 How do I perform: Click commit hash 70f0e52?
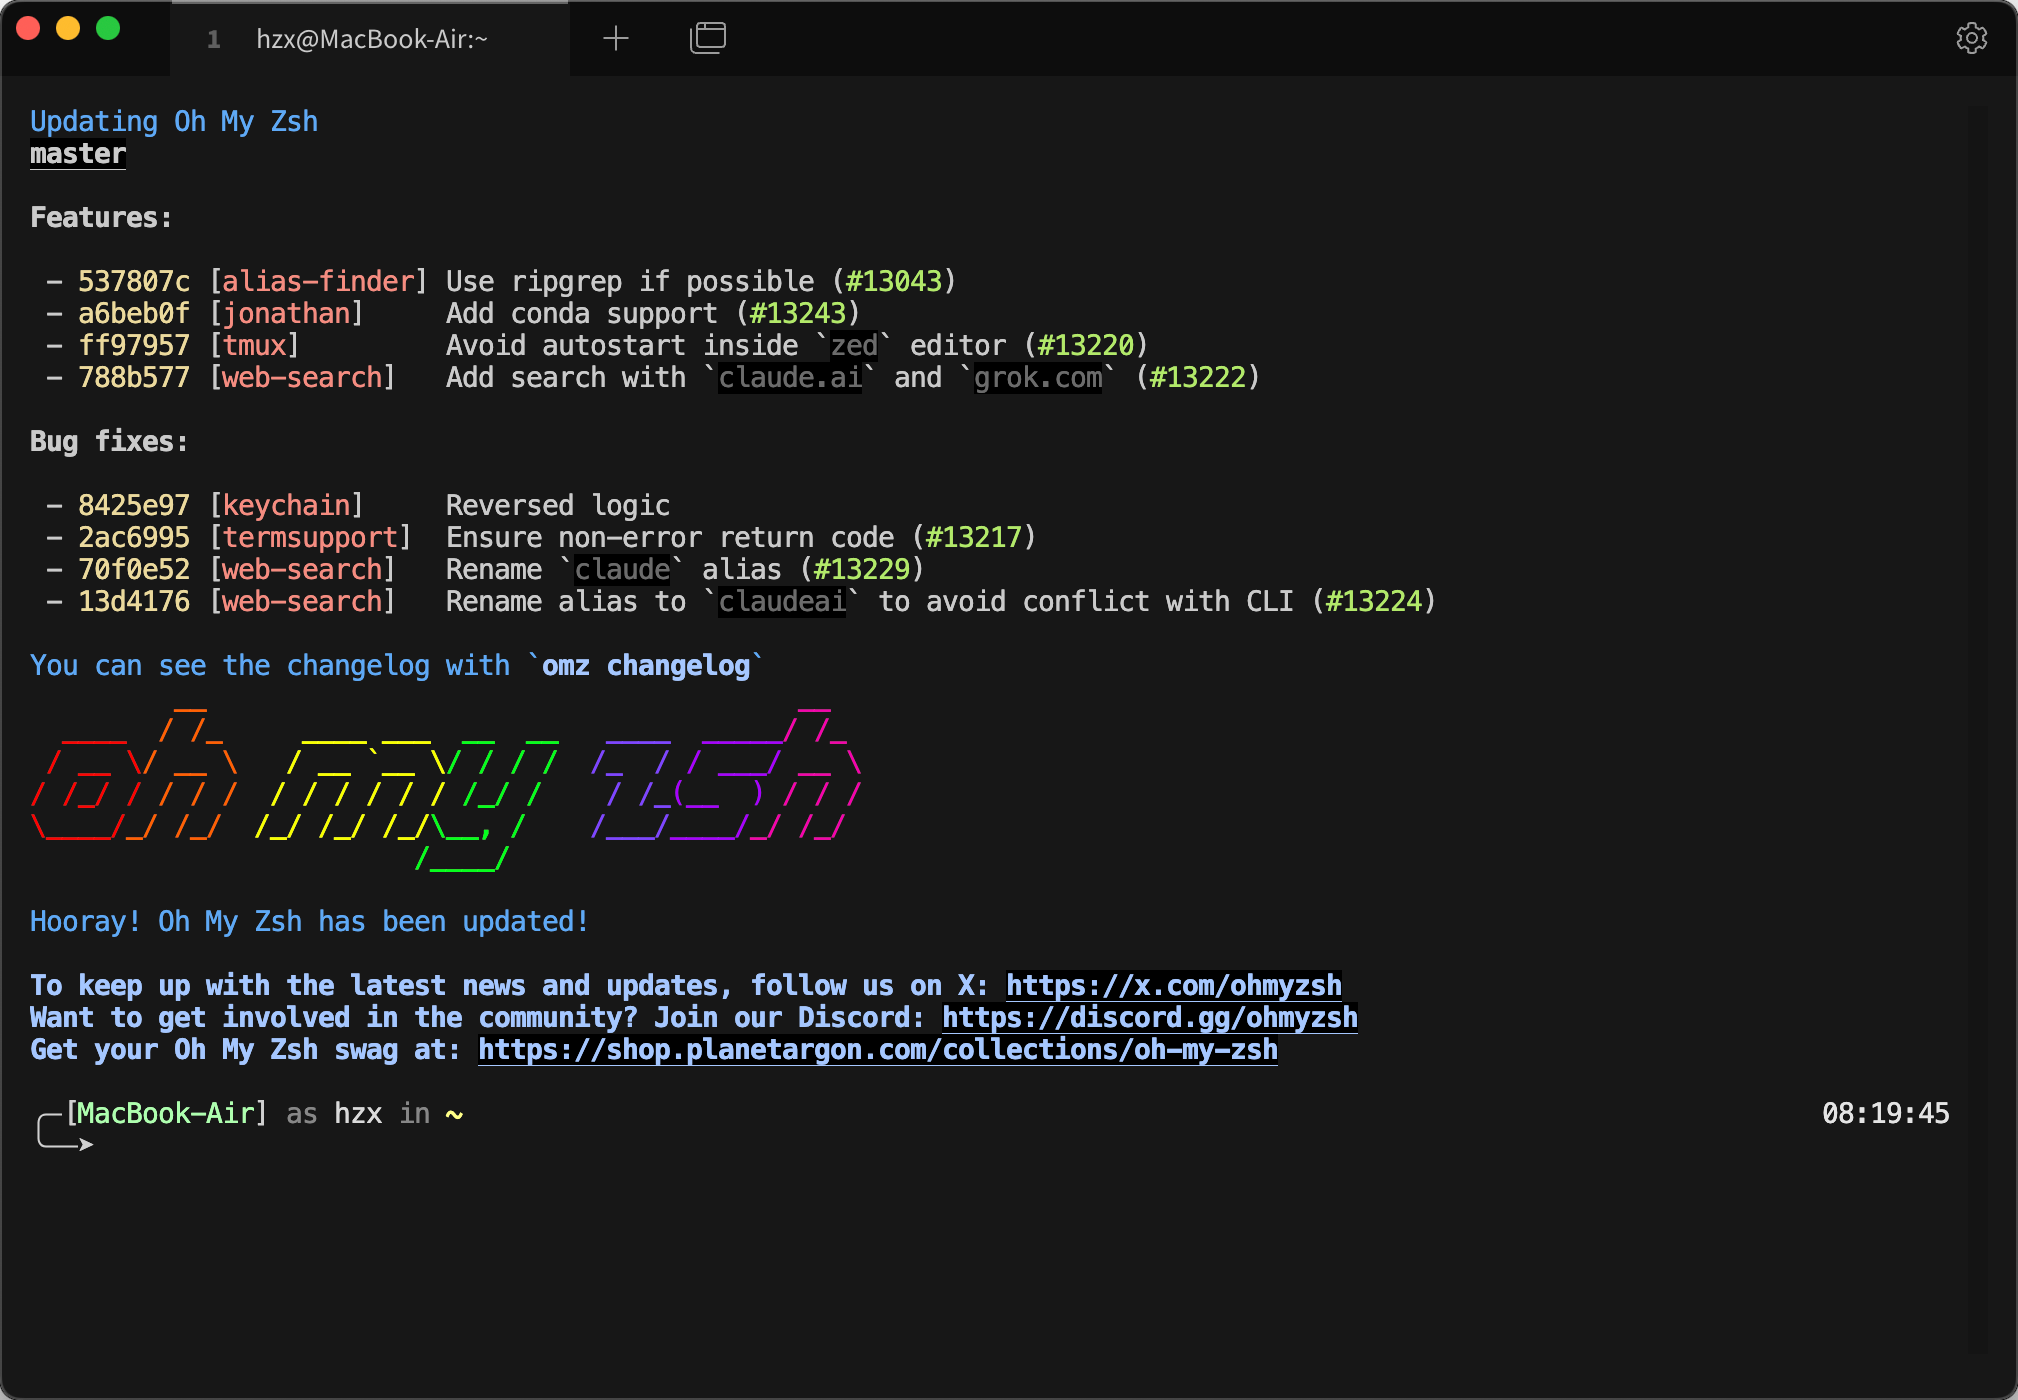134,570
